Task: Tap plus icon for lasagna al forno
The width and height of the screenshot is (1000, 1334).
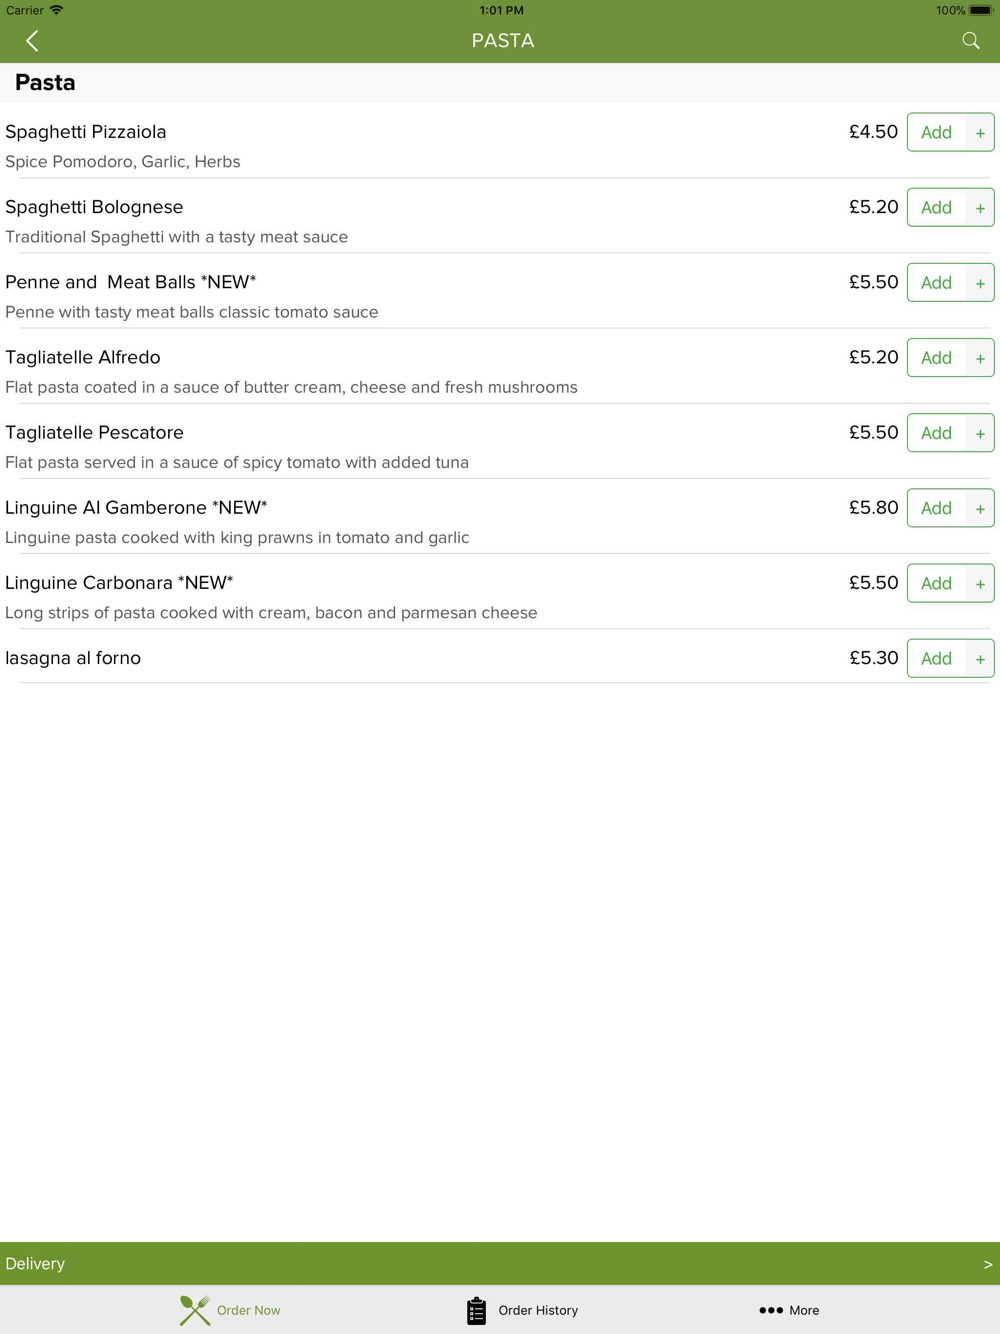Action: 980,659
